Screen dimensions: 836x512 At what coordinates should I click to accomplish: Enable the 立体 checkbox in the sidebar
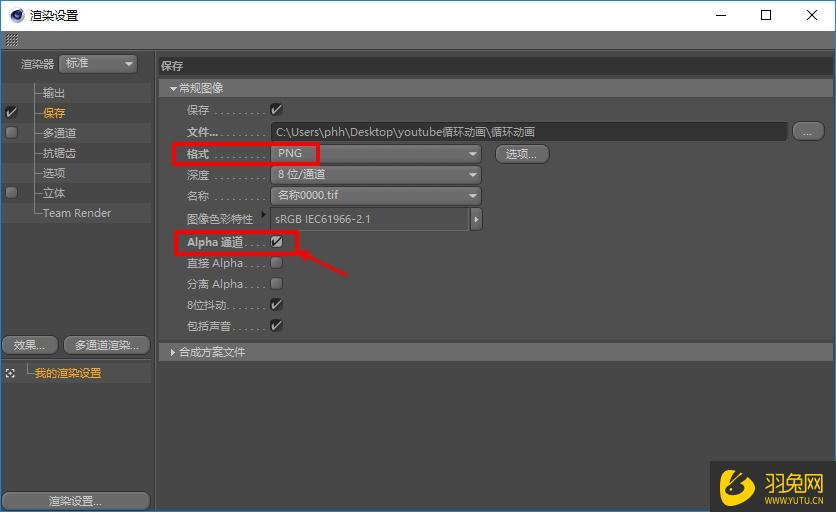click(x=11, y=193)
